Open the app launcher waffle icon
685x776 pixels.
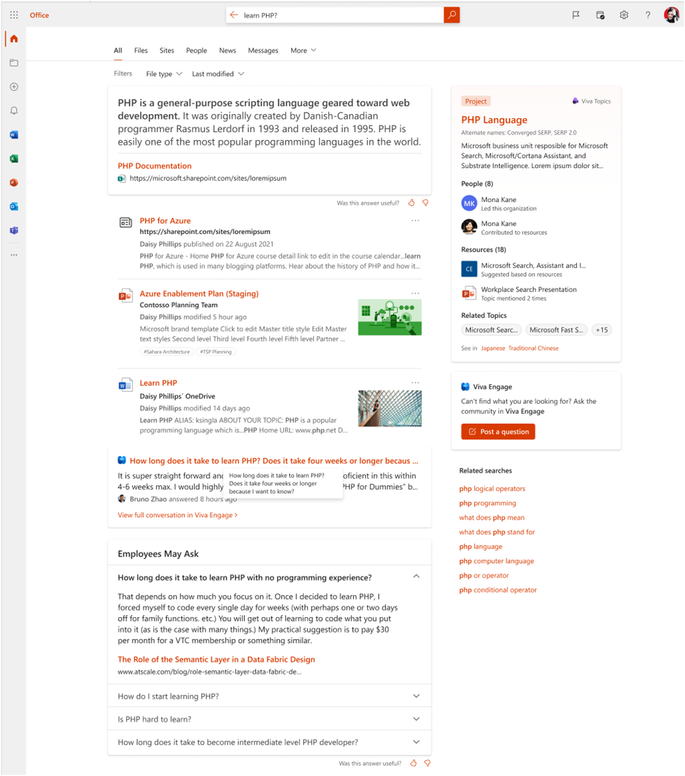click(14, 15)
